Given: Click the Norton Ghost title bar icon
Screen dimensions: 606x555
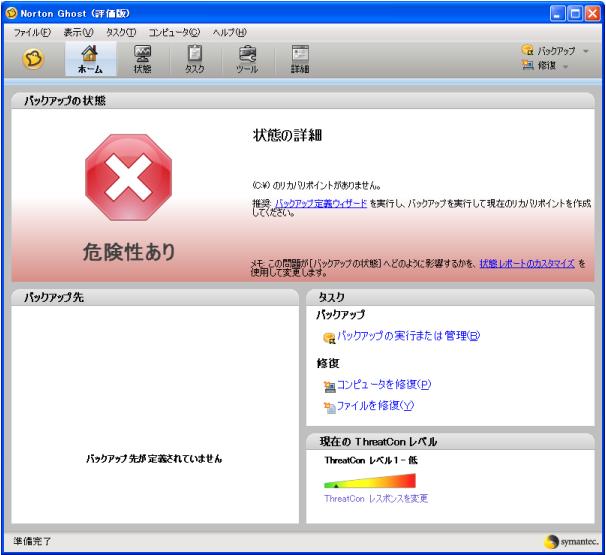Looking at the screenshot, I should (x=12, y=13).
